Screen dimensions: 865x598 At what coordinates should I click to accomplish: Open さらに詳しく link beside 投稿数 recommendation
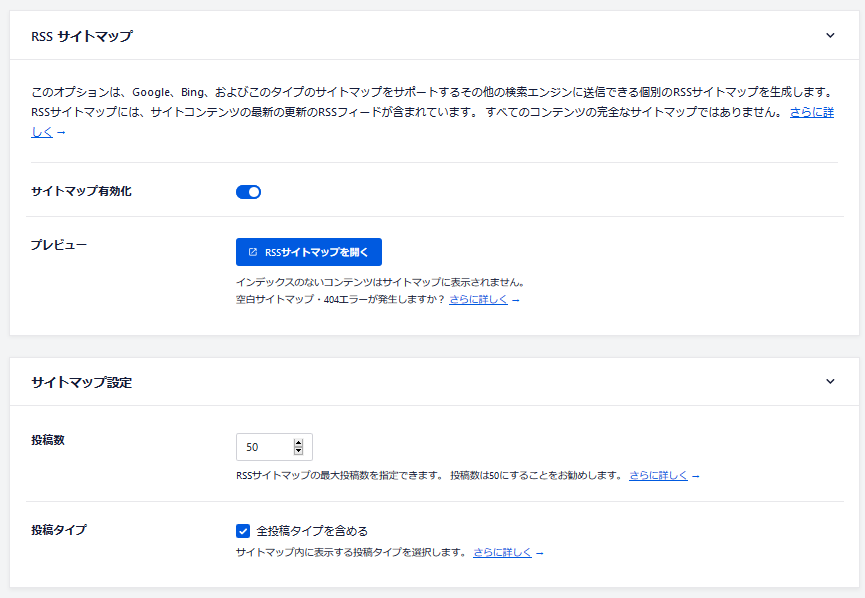coord(658,475)
